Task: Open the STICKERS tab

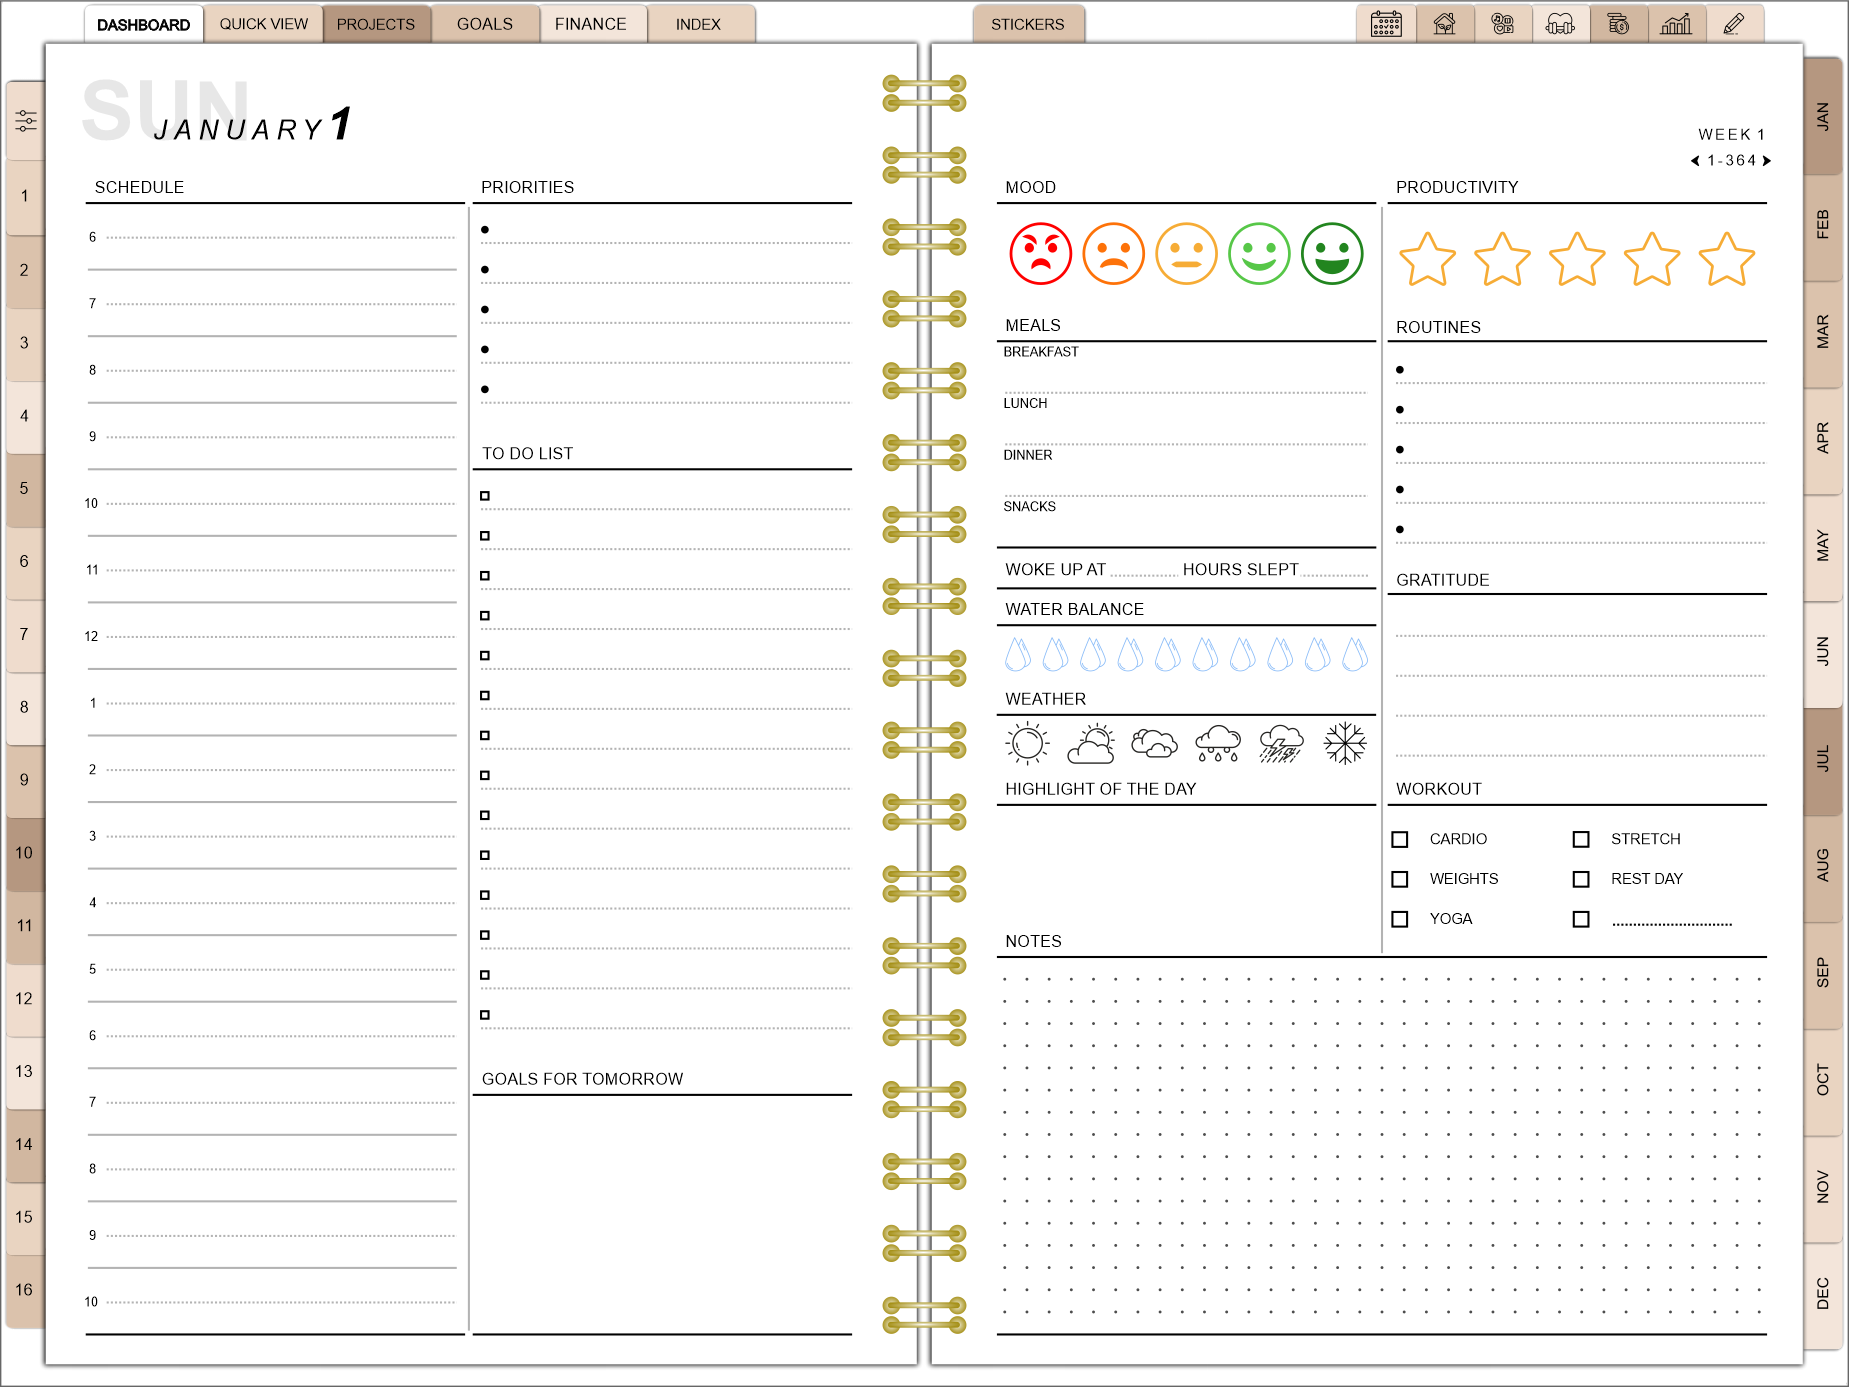Action: point(1027,24)
